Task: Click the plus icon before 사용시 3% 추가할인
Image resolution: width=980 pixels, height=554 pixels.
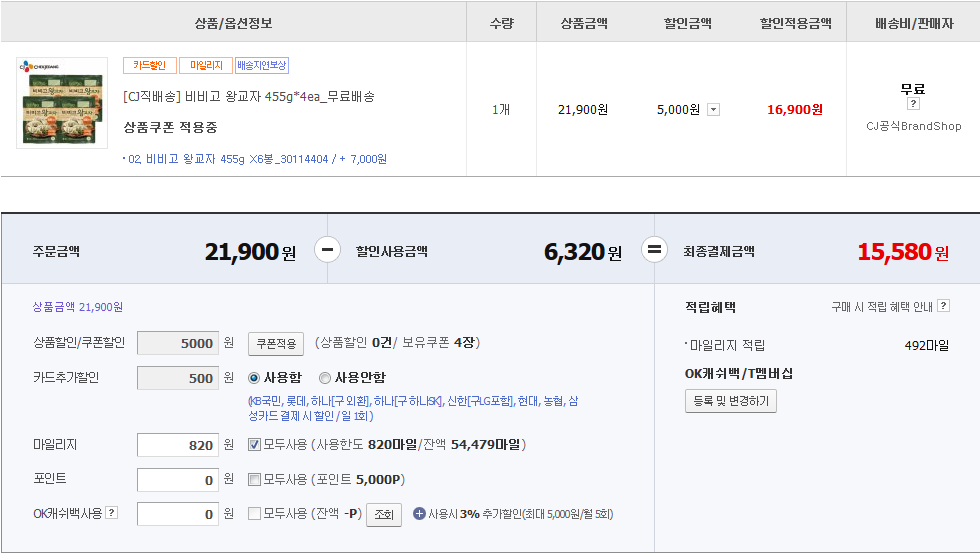Action: (x=419, y=514)
